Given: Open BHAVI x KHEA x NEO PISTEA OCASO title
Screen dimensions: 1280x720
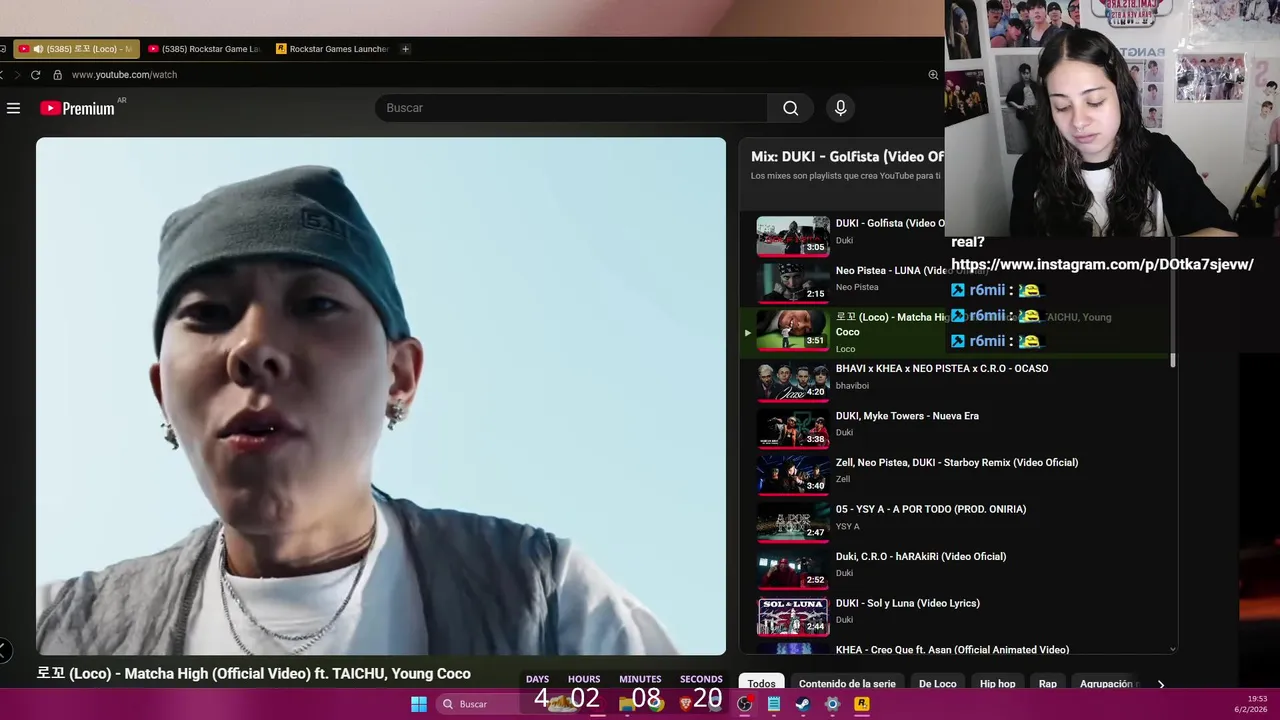Looking at the screenshot, I should click(x=942, y=369).
